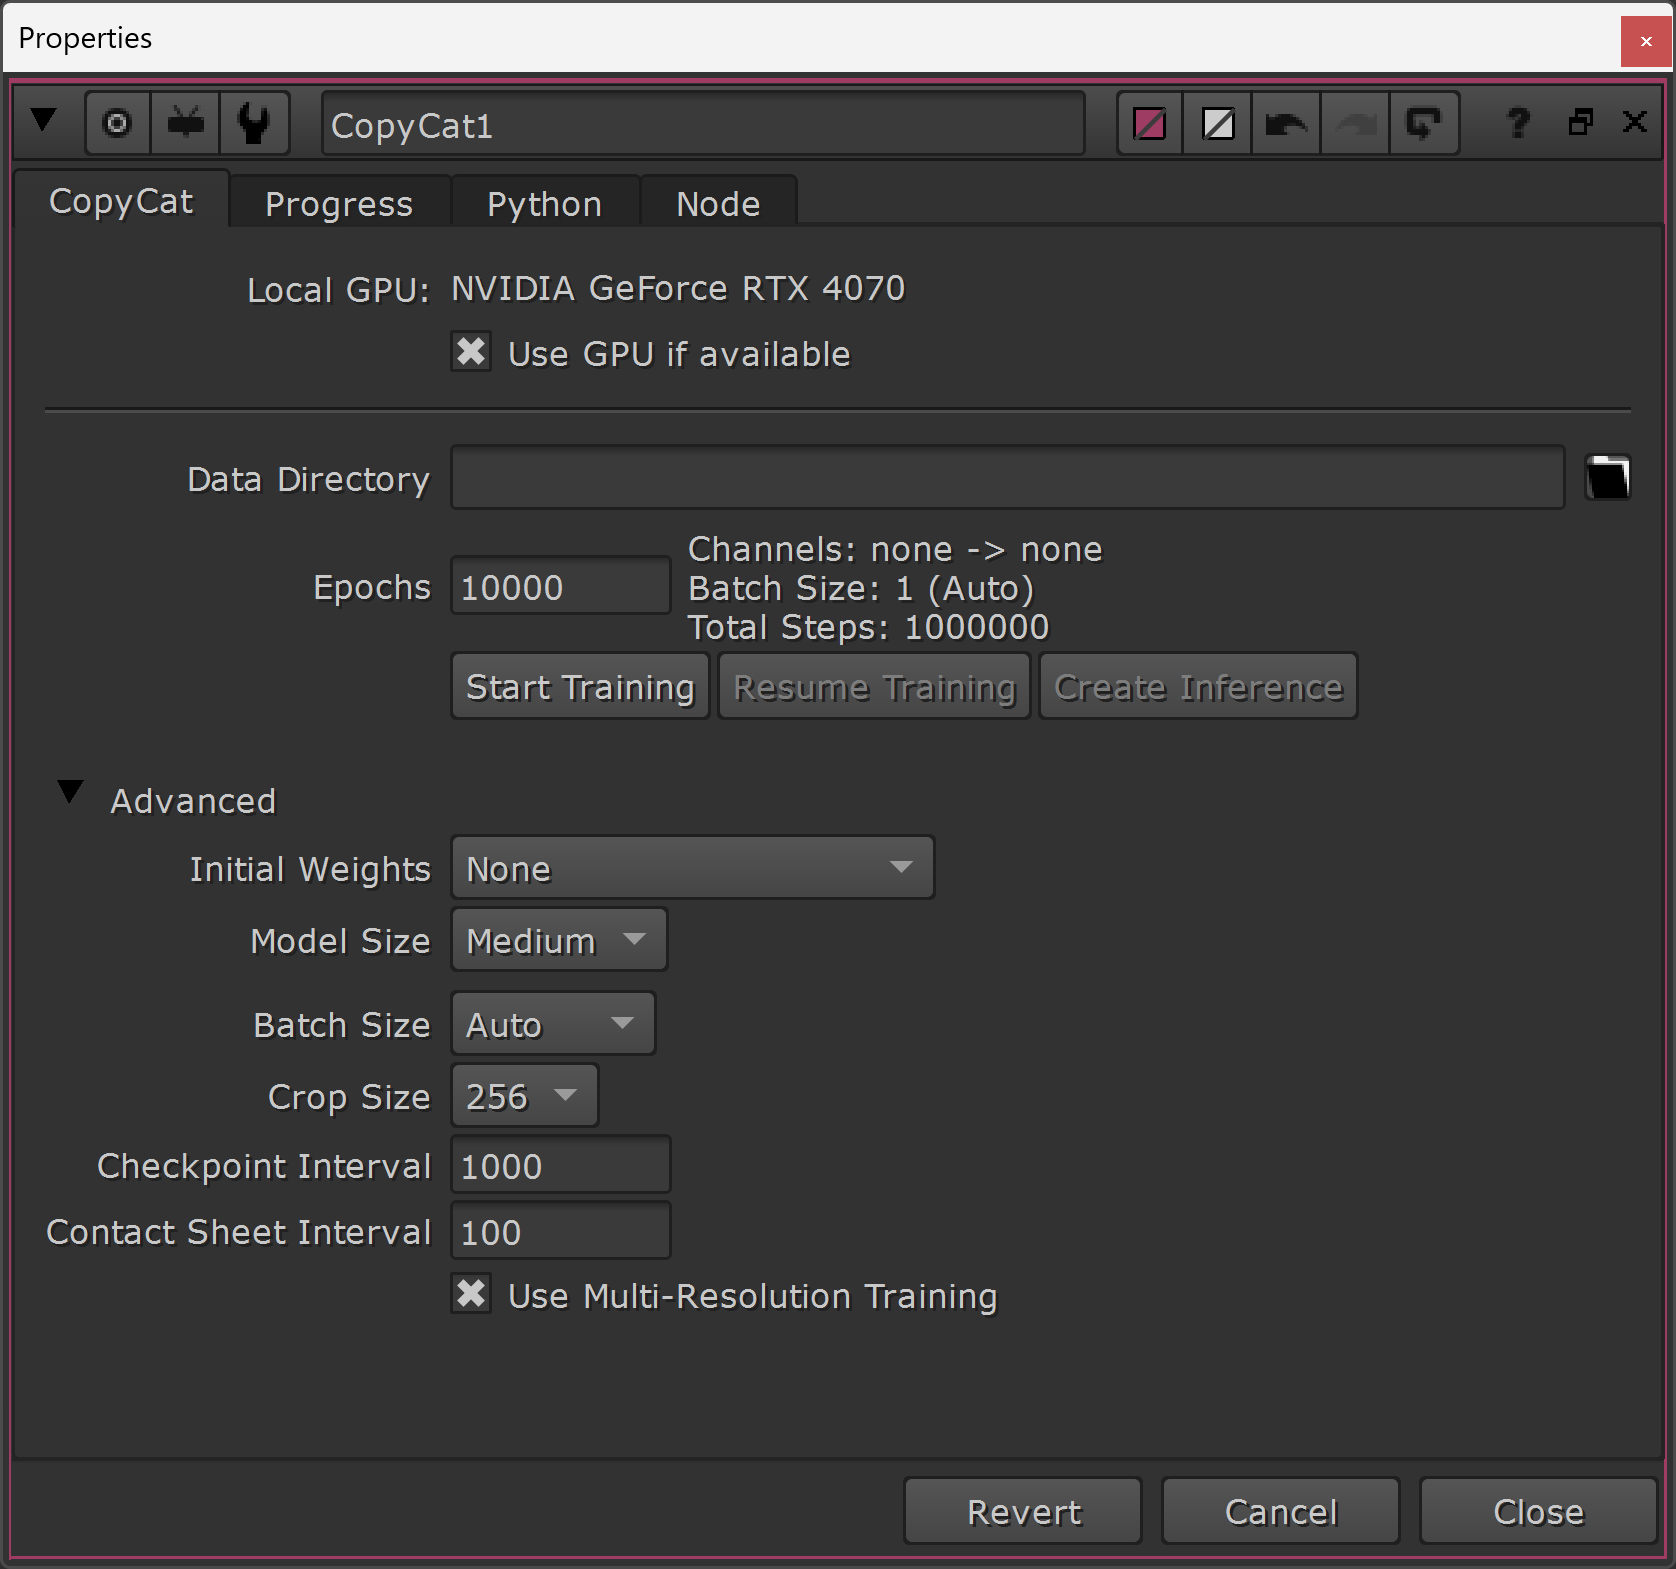Open node settings via the wrench icon
The height and width of the screenshot is (1569, 1676).
click(x=255, y=122)
